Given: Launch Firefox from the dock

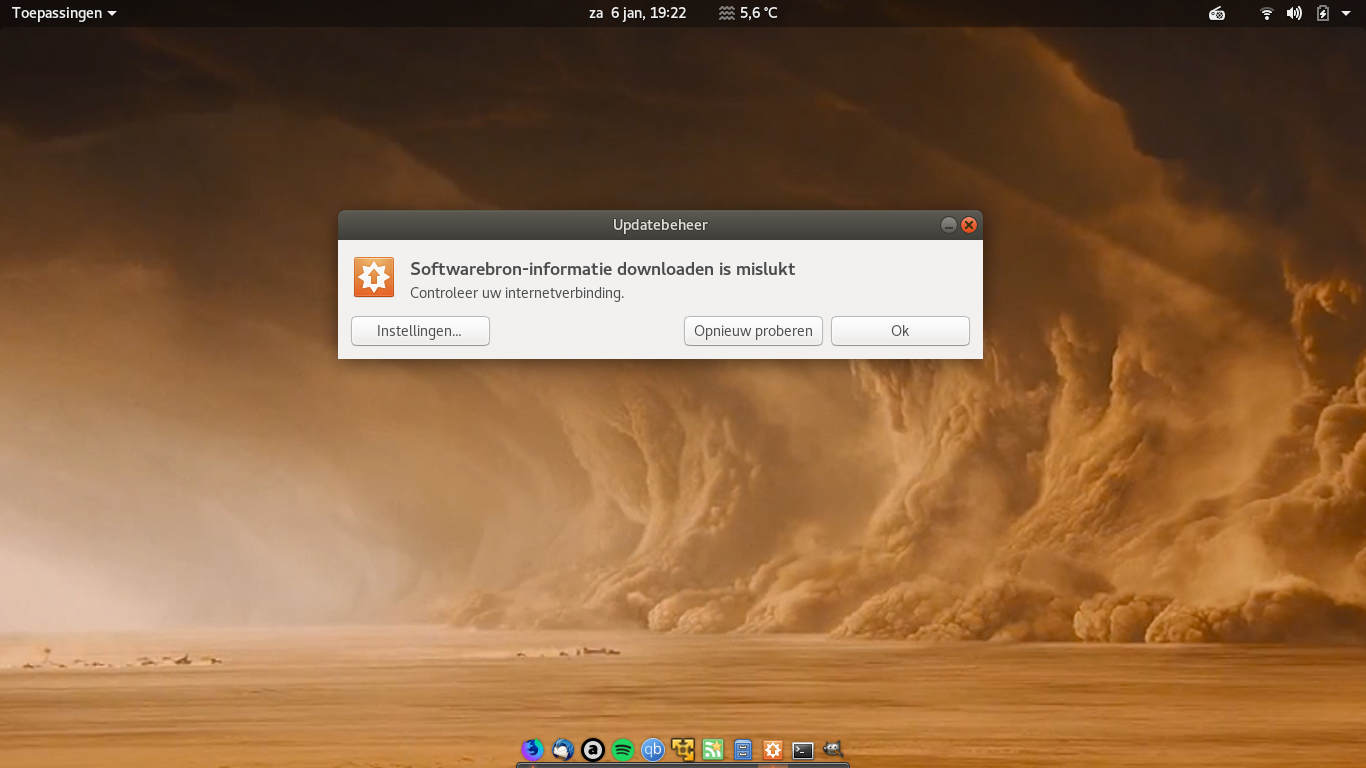Looking at the screenshot, I should pyautogui.click(x=533, y=749).
